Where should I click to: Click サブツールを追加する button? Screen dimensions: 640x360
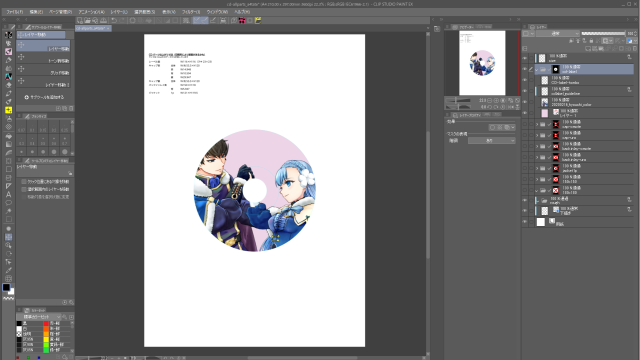pos(44,97)
